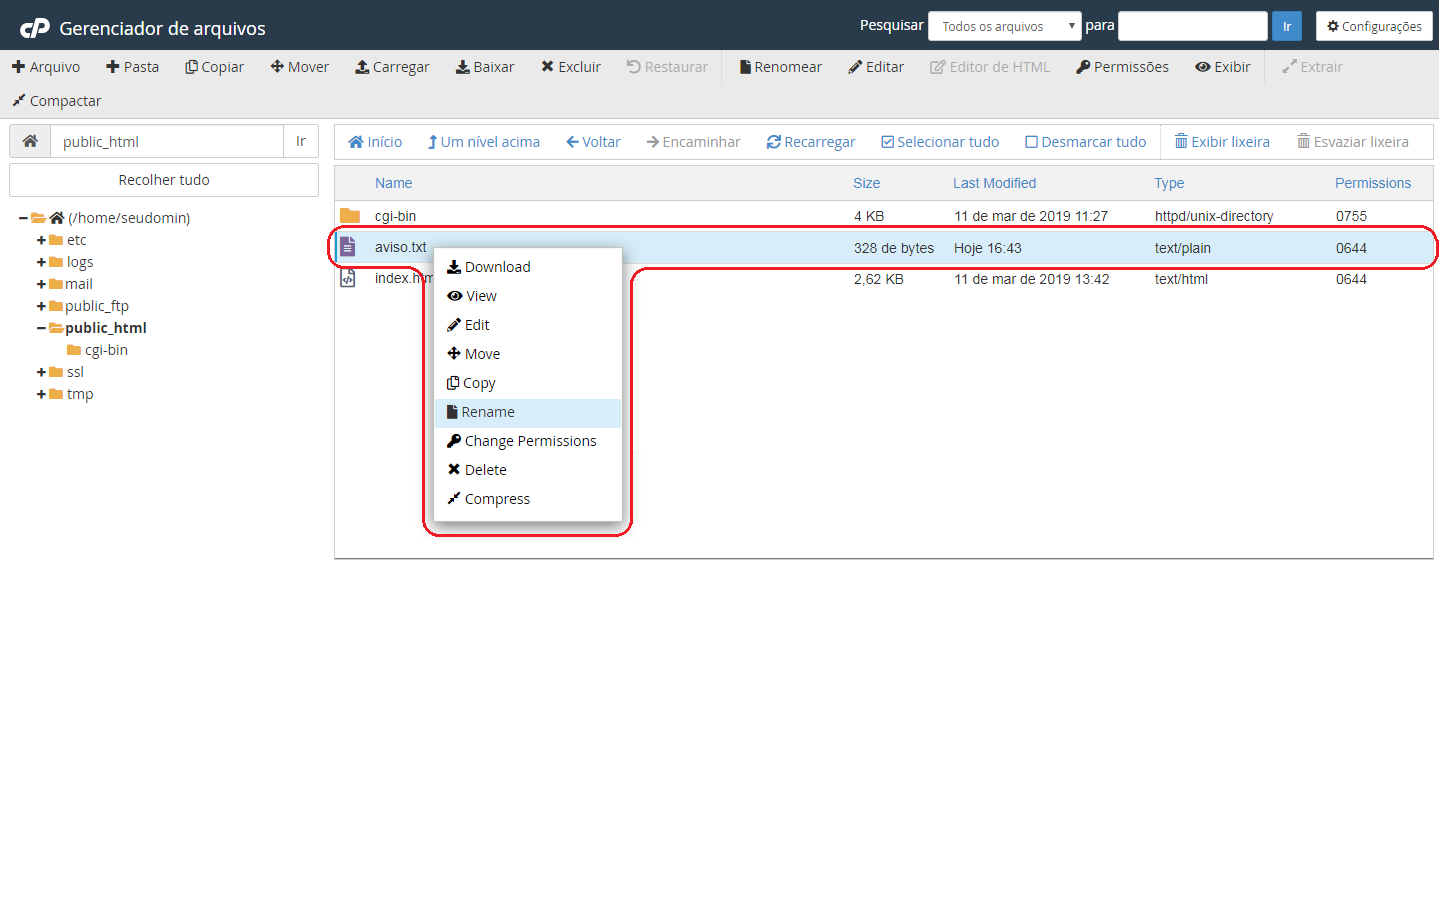Sort the list by Name column

[393, 183]
